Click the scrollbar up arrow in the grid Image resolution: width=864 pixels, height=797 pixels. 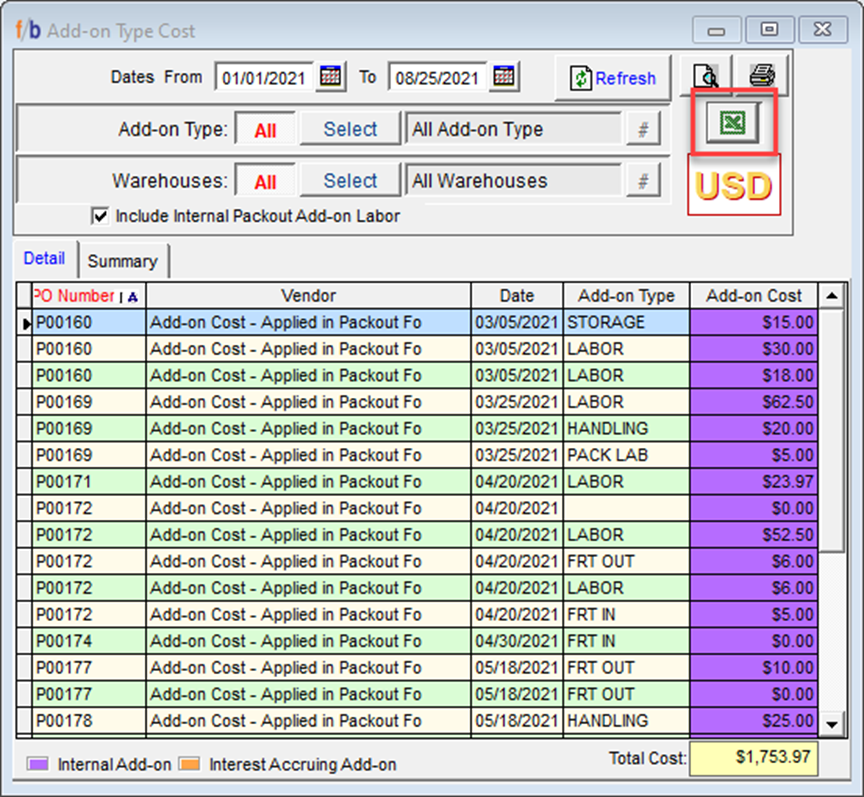831,296
